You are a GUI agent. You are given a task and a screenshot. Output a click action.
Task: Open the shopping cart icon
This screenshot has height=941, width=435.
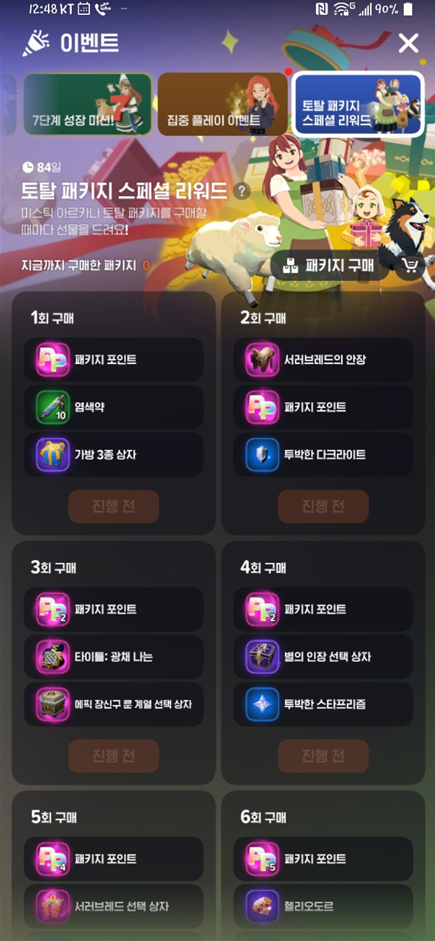[412, 265]
